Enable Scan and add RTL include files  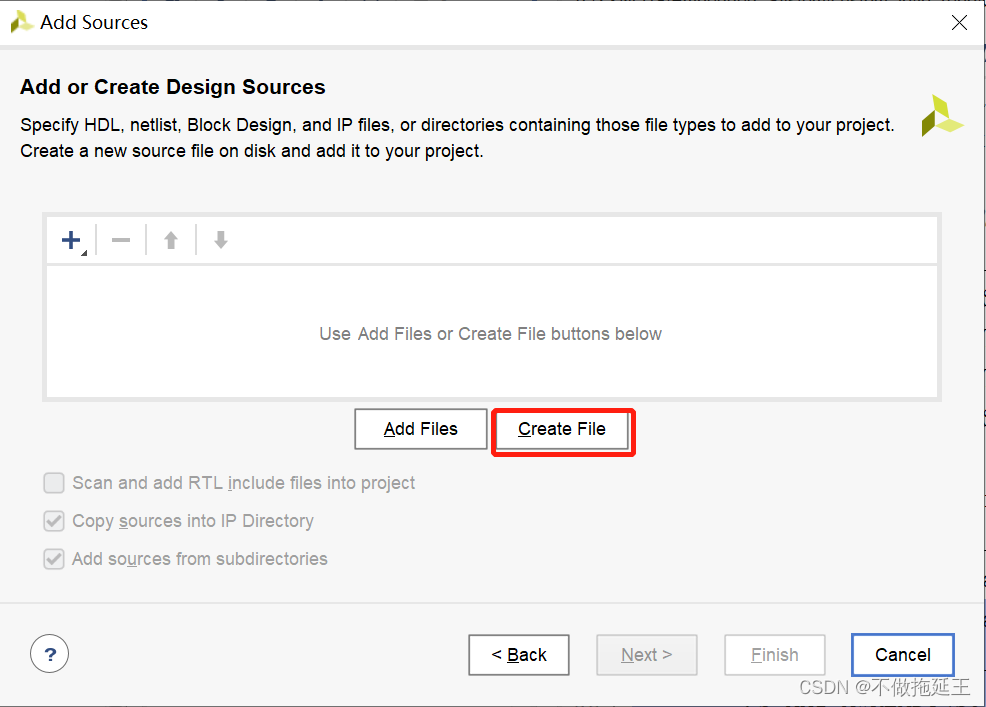pyautogui.click(x=54, y=483)
